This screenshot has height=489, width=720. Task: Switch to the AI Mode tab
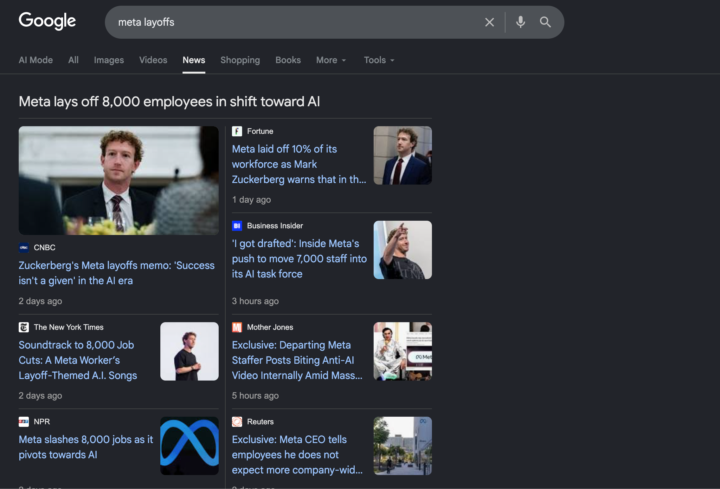click(x=36, y=60)
